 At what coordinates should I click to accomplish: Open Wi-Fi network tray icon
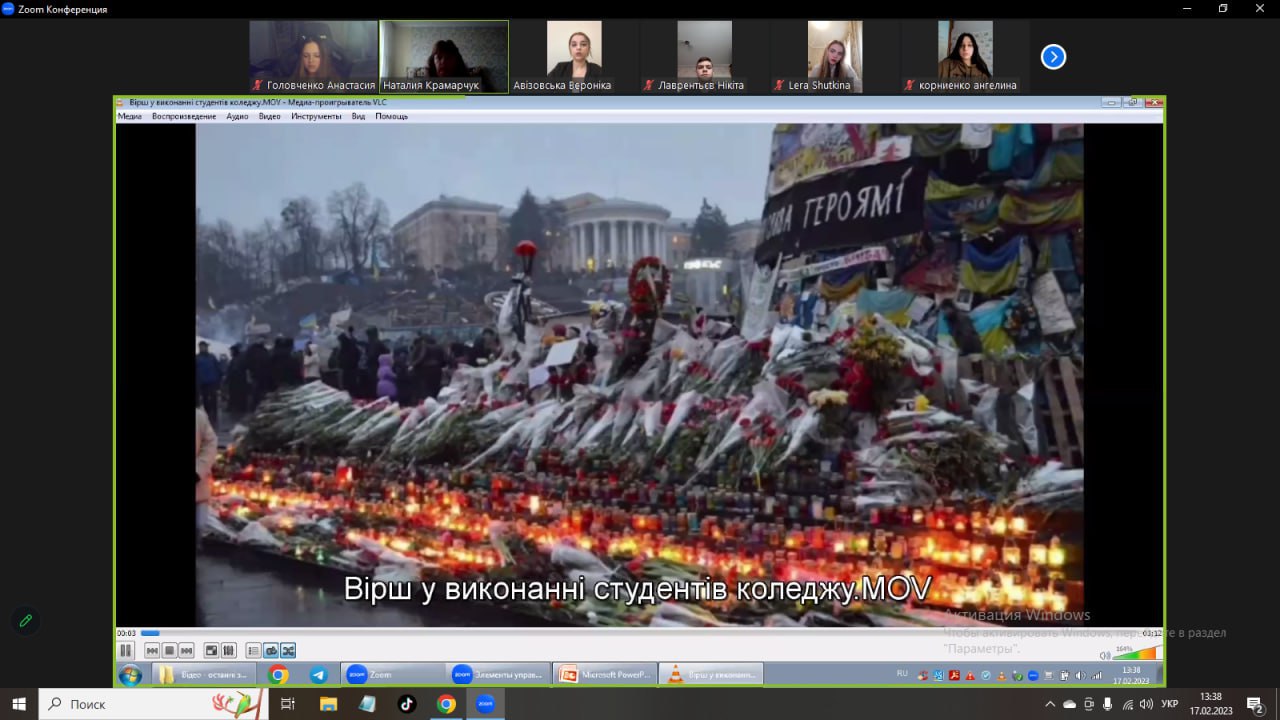(1127, 704)
